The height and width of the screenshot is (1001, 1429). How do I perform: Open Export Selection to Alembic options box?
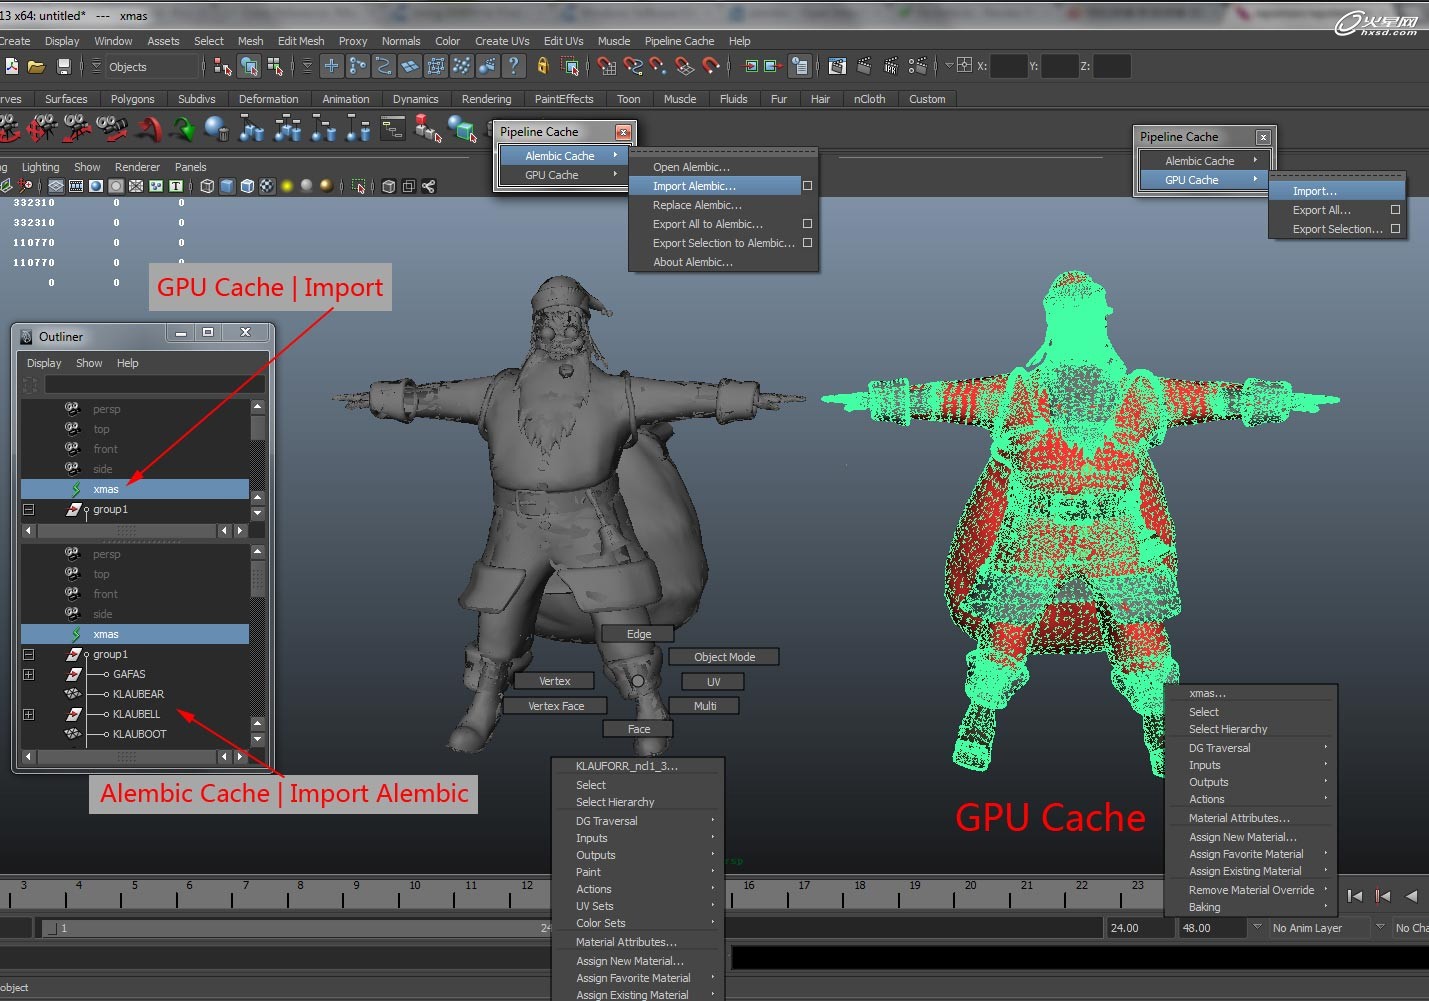pyautogui.click(x=807, y=243)
